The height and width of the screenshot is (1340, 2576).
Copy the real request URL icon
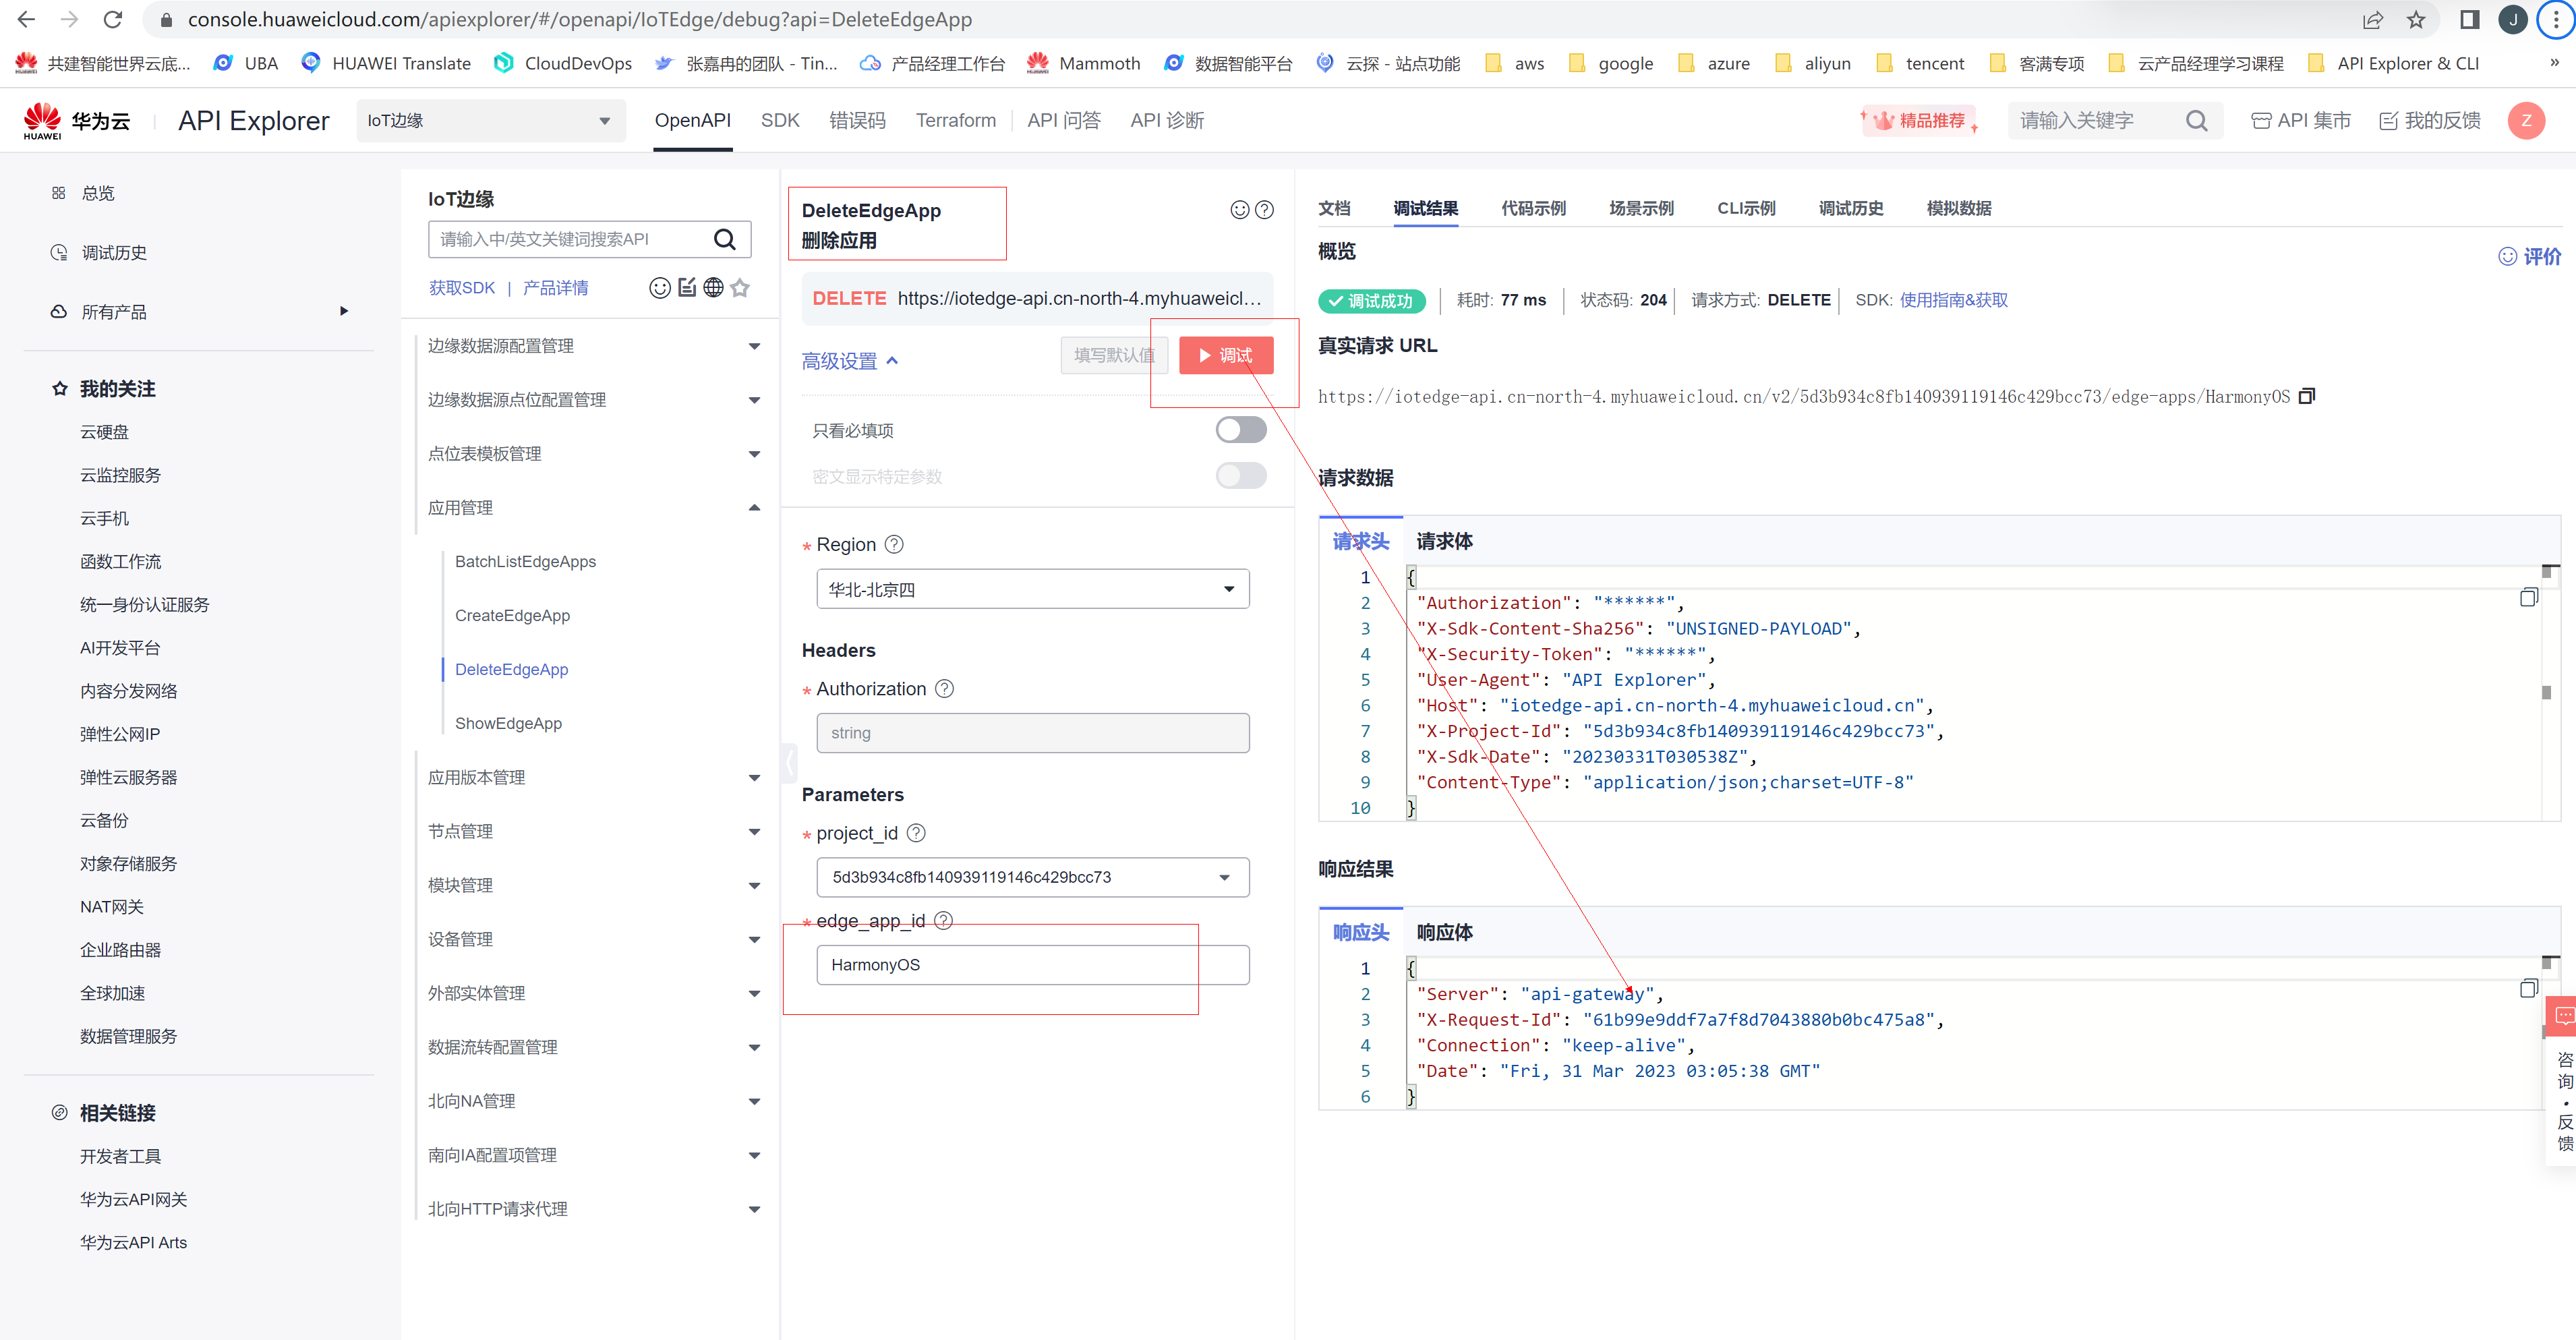[2306, 396]
